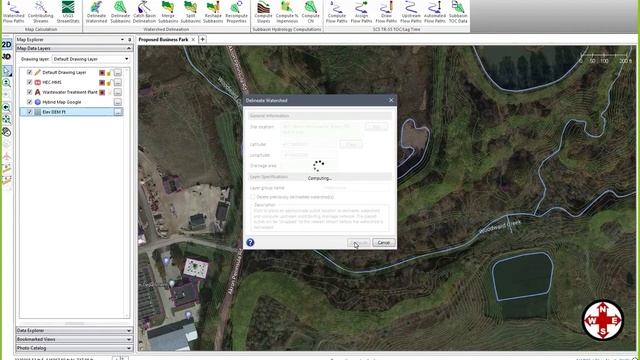Open options button for HEC-HMS layer
This screenshot has width=640, height=360.
pos(118,82)
